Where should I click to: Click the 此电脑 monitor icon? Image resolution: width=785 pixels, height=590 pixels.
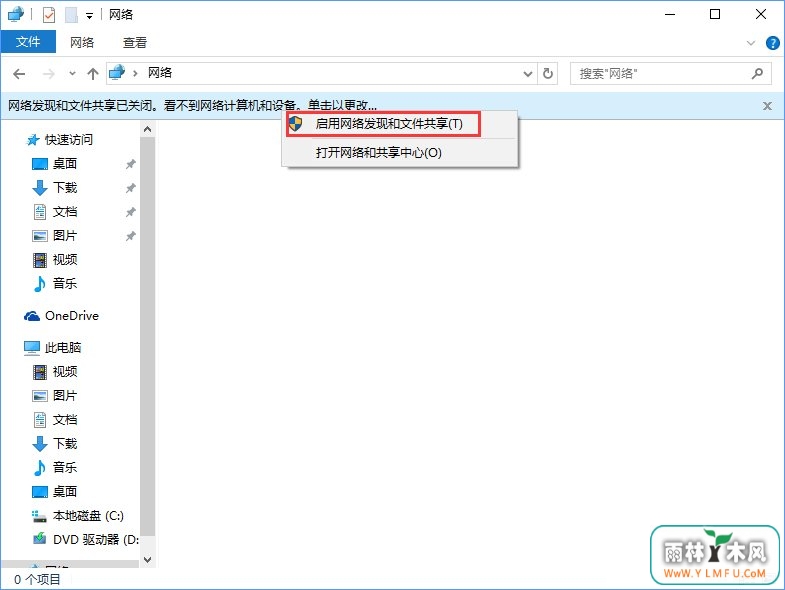click(x=32, y=348)
